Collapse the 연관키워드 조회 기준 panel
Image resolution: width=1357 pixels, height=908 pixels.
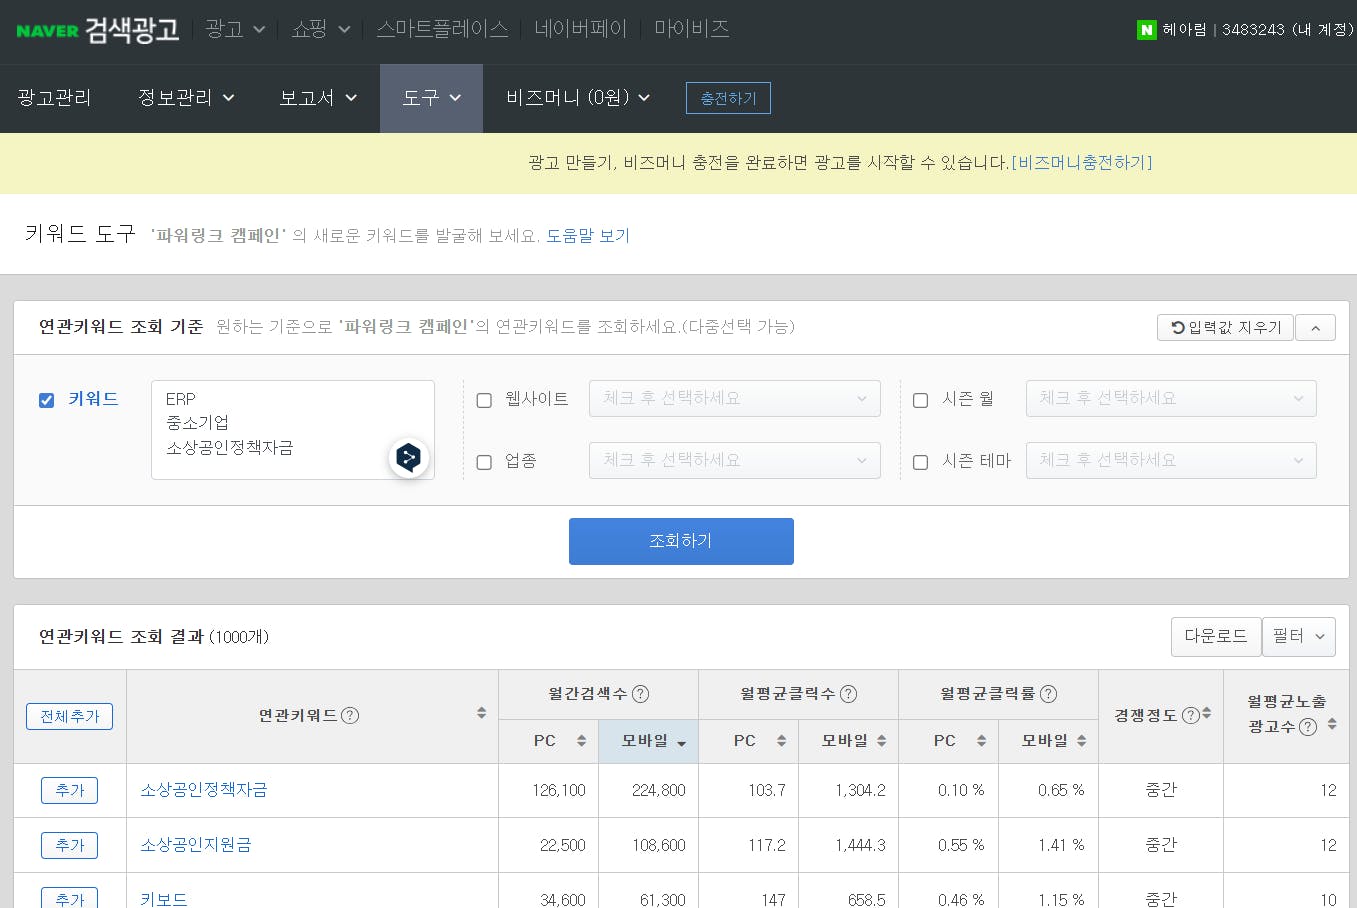[x=1315, y=328]
